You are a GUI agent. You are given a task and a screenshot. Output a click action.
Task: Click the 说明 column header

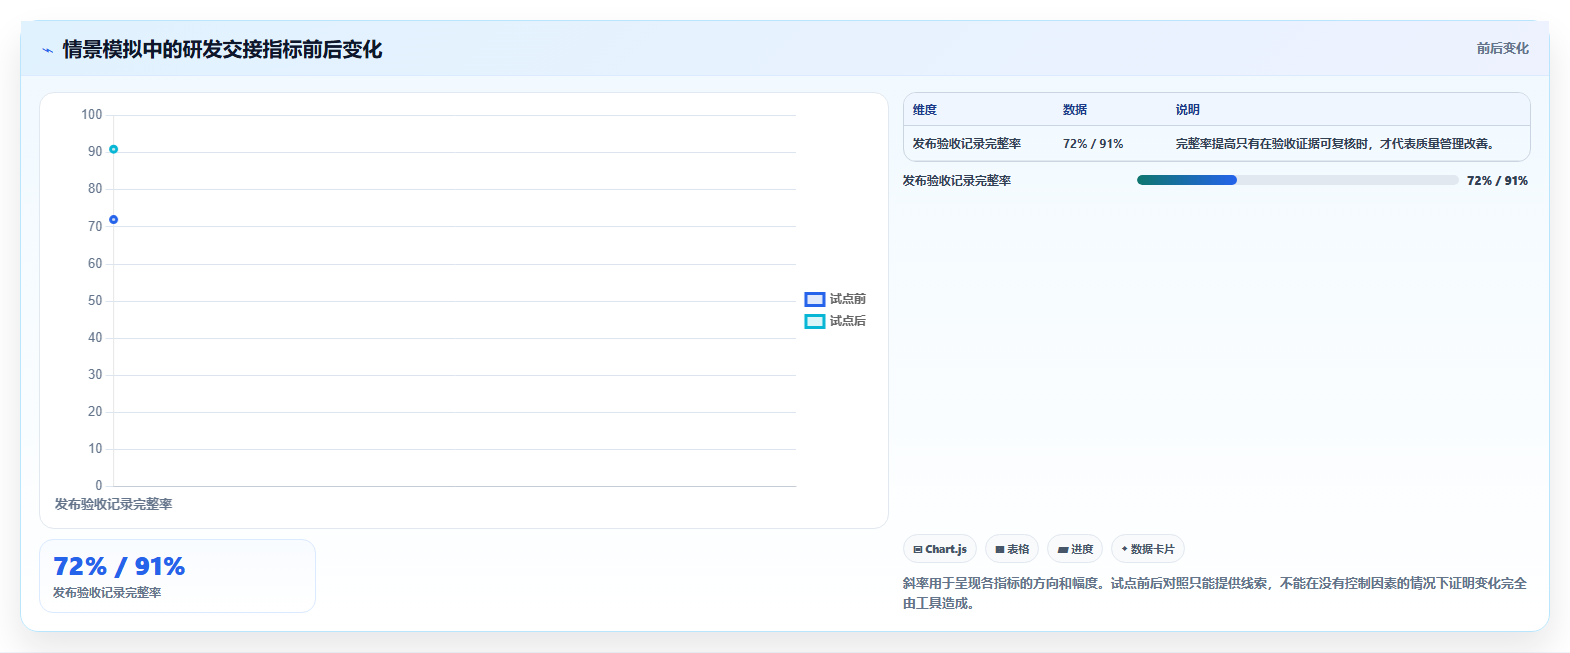pyautogui.click(x=1188, y=110)
